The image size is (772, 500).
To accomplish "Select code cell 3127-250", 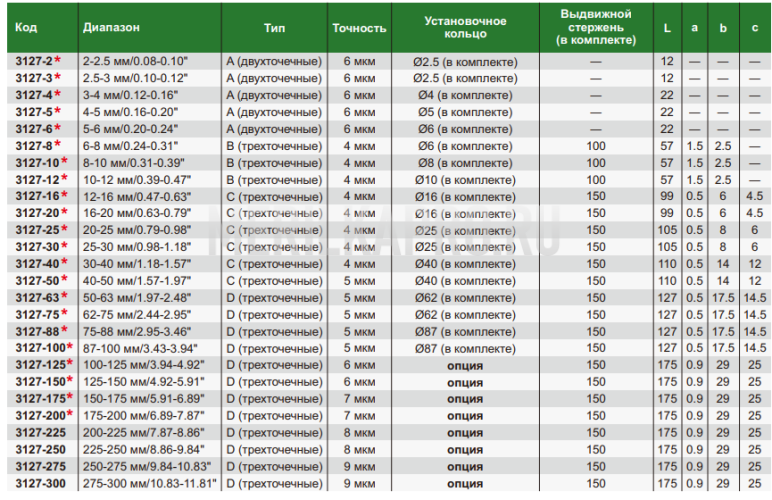I will tap(40, 449).
